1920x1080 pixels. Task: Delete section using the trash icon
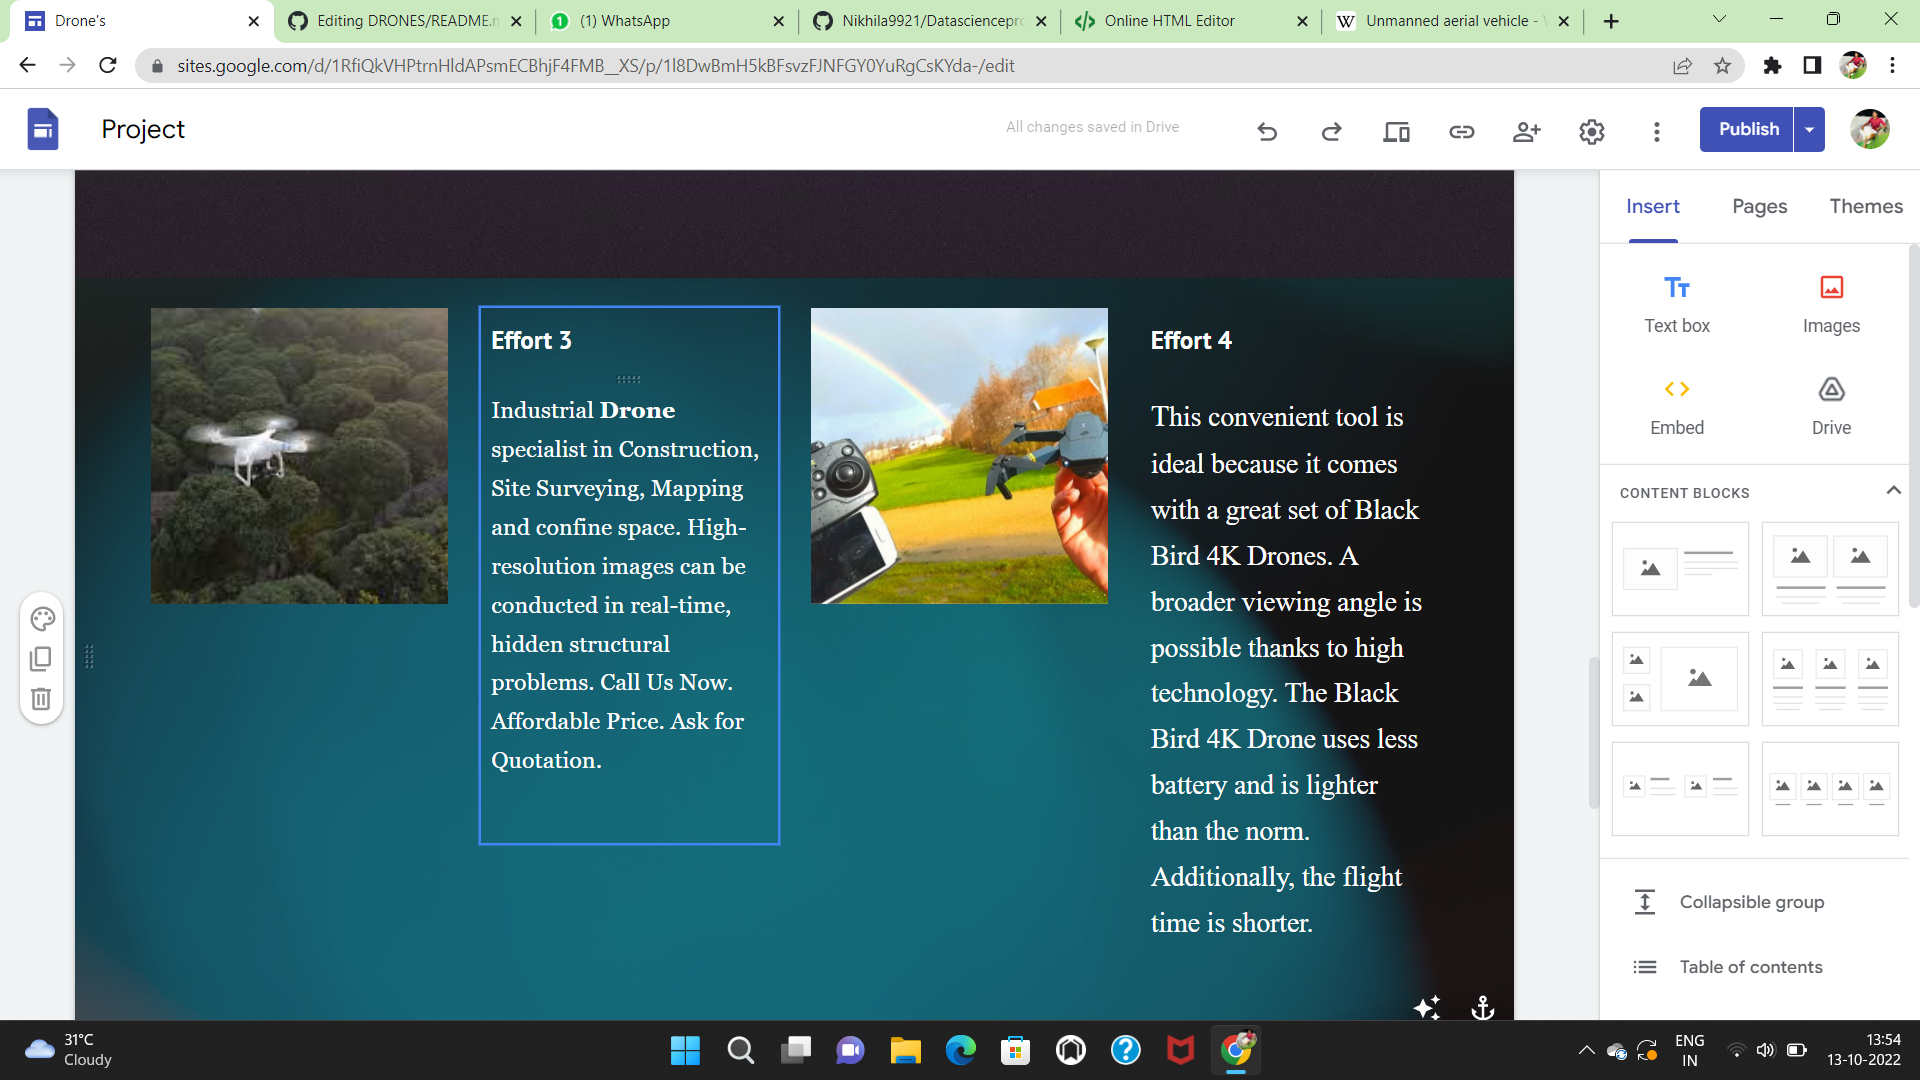[x=41, y=699]
